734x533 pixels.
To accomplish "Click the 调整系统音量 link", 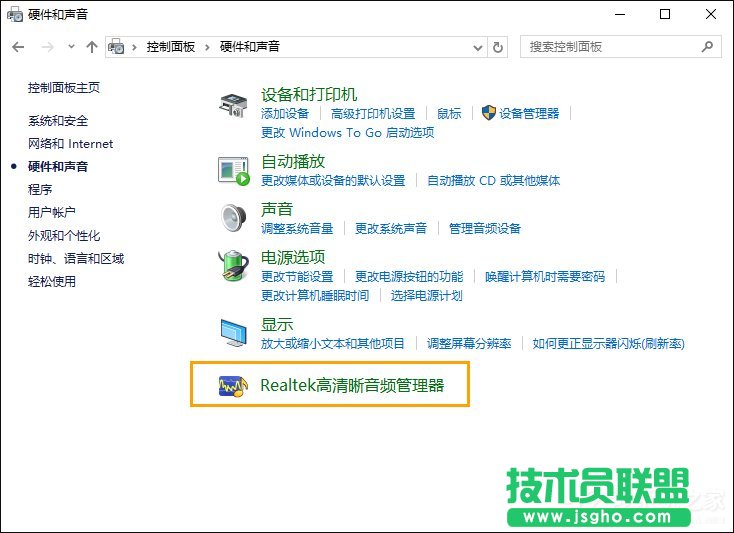I will pyautogui.click(x=297, y=228).
